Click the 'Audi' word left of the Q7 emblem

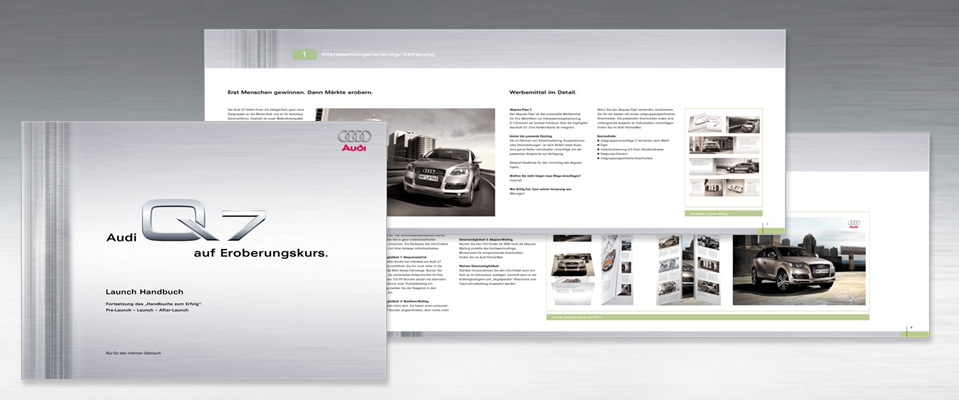[121, 238]
